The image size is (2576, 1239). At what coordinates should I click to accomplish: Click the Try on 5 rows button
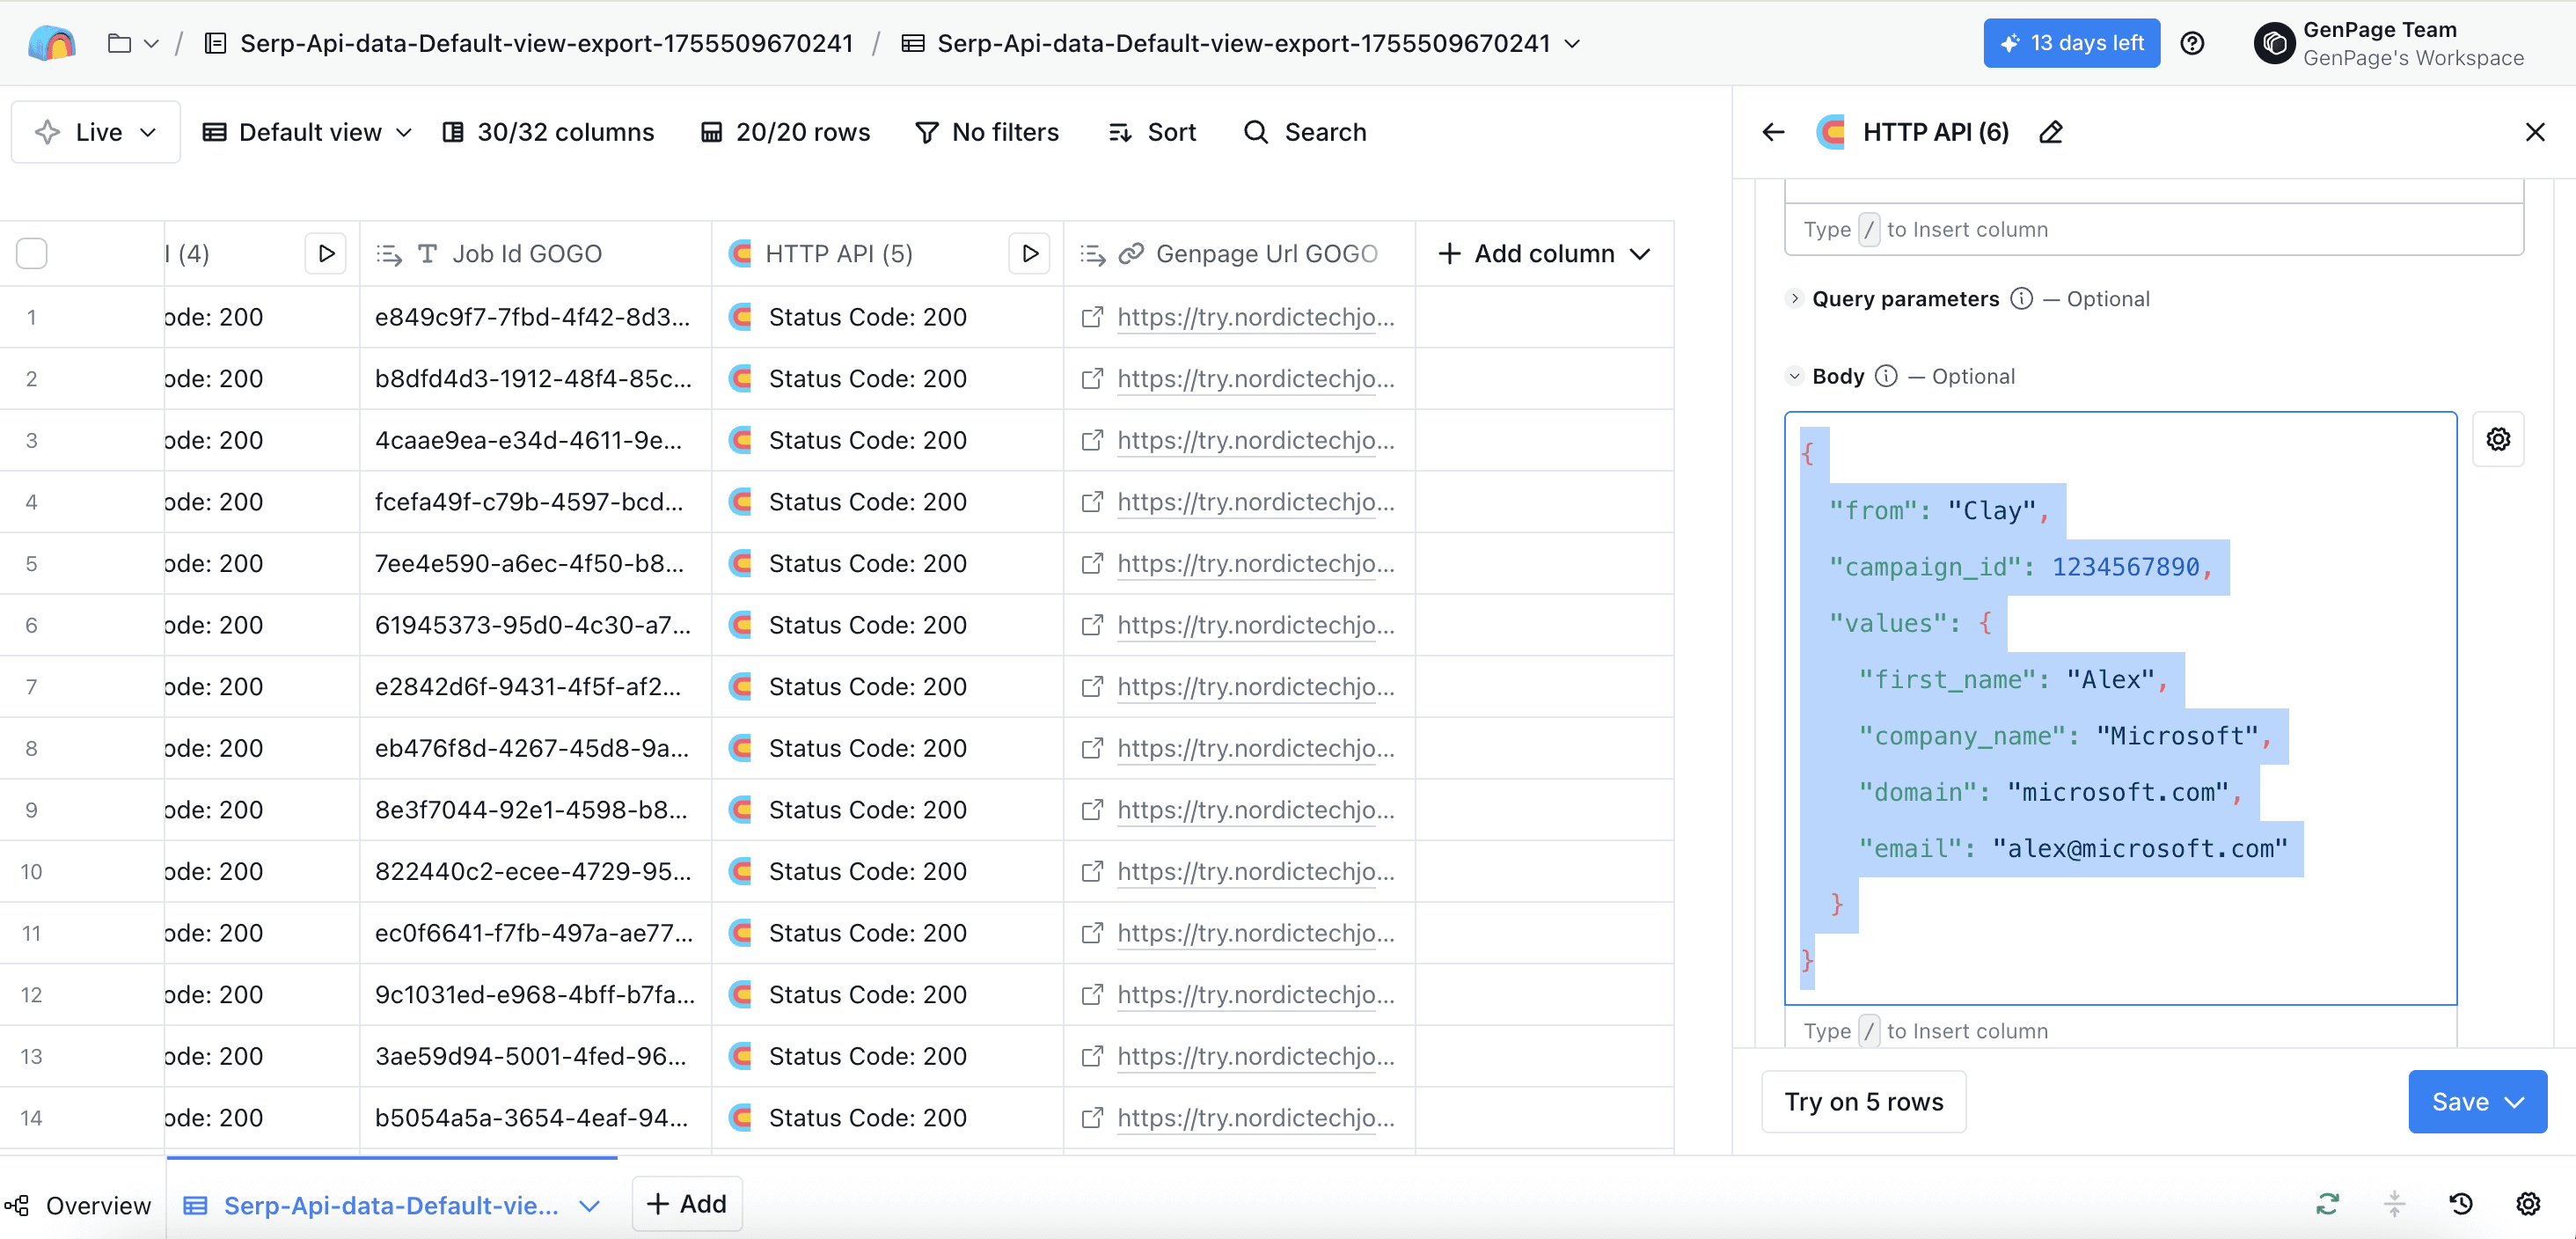(1863, 1101)
